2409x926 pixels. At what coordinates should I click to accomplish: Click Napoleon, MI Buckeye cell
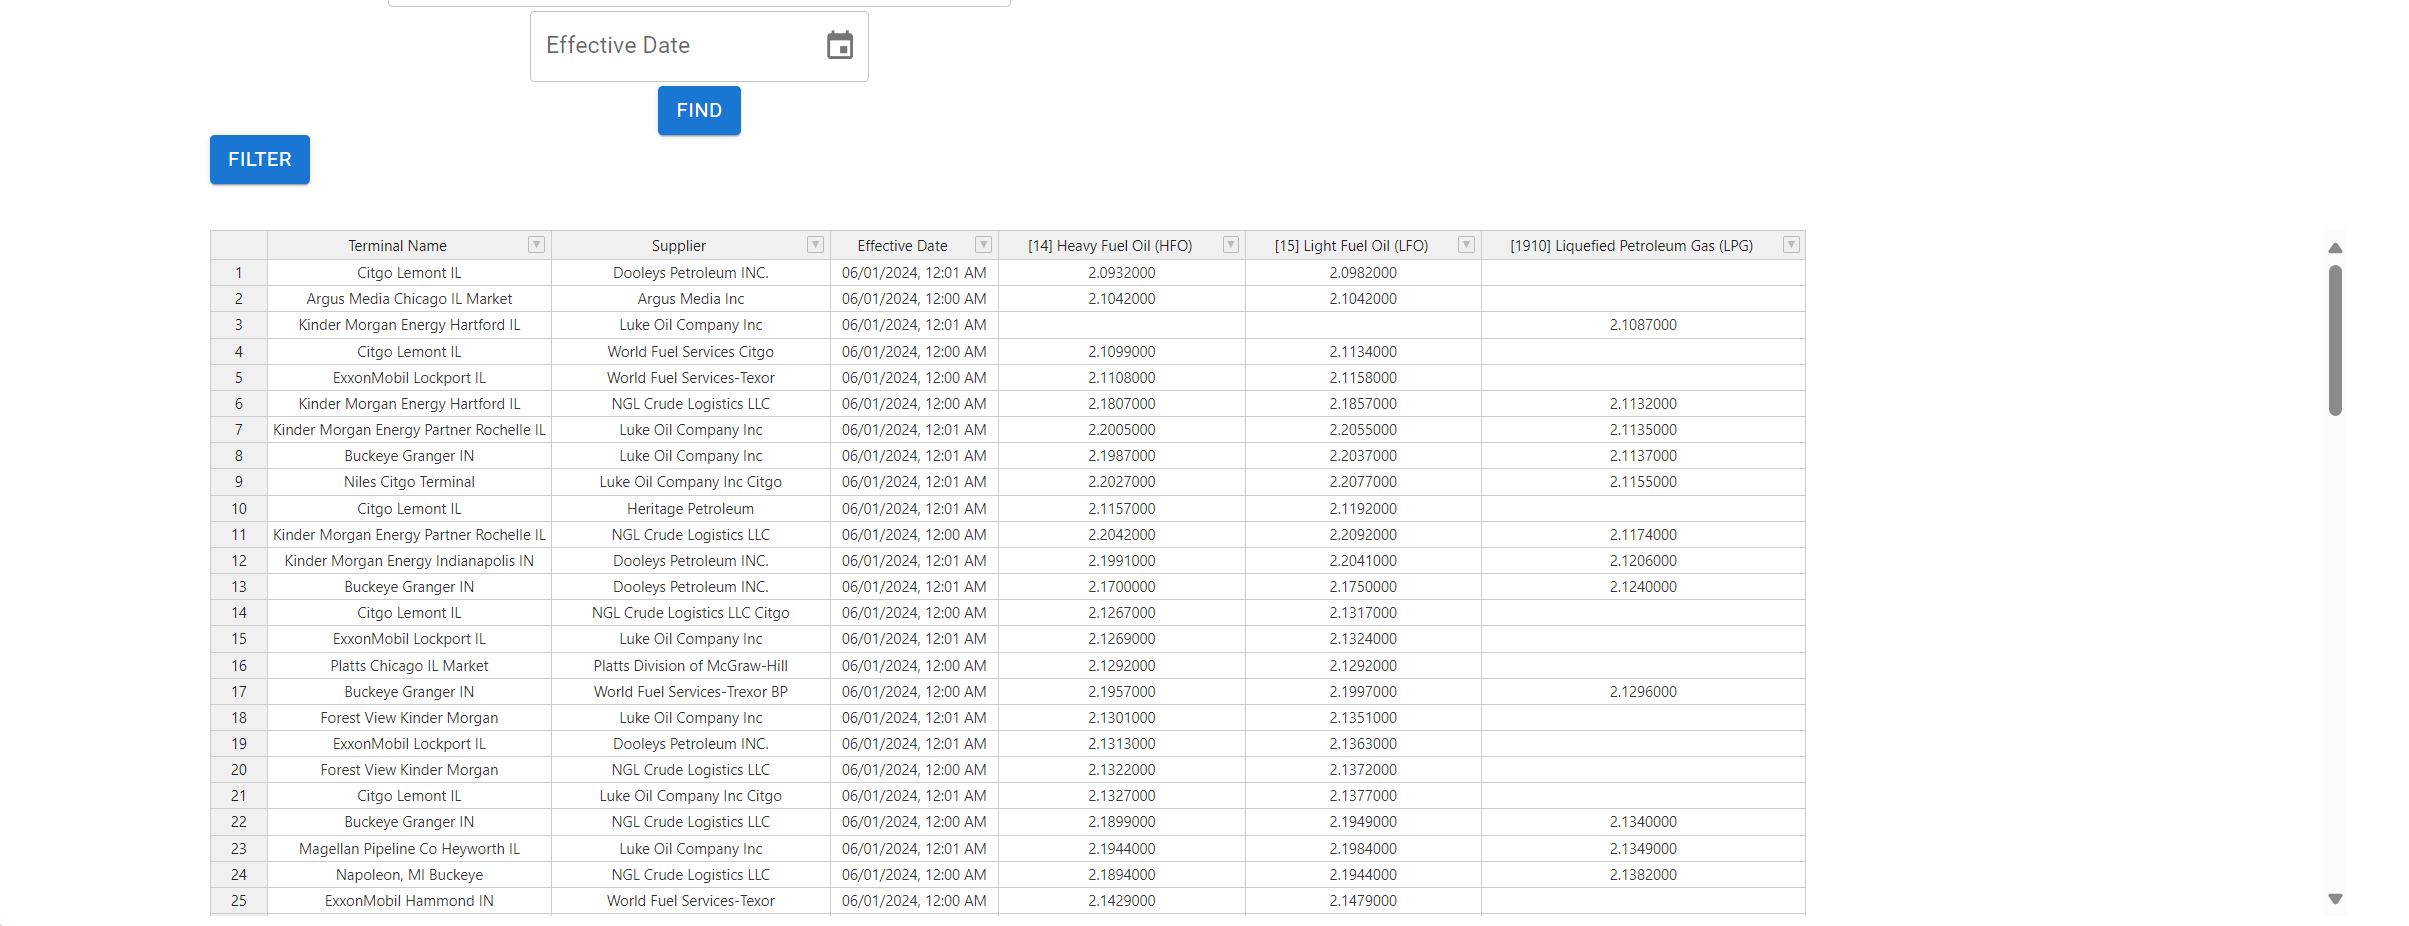409,875
